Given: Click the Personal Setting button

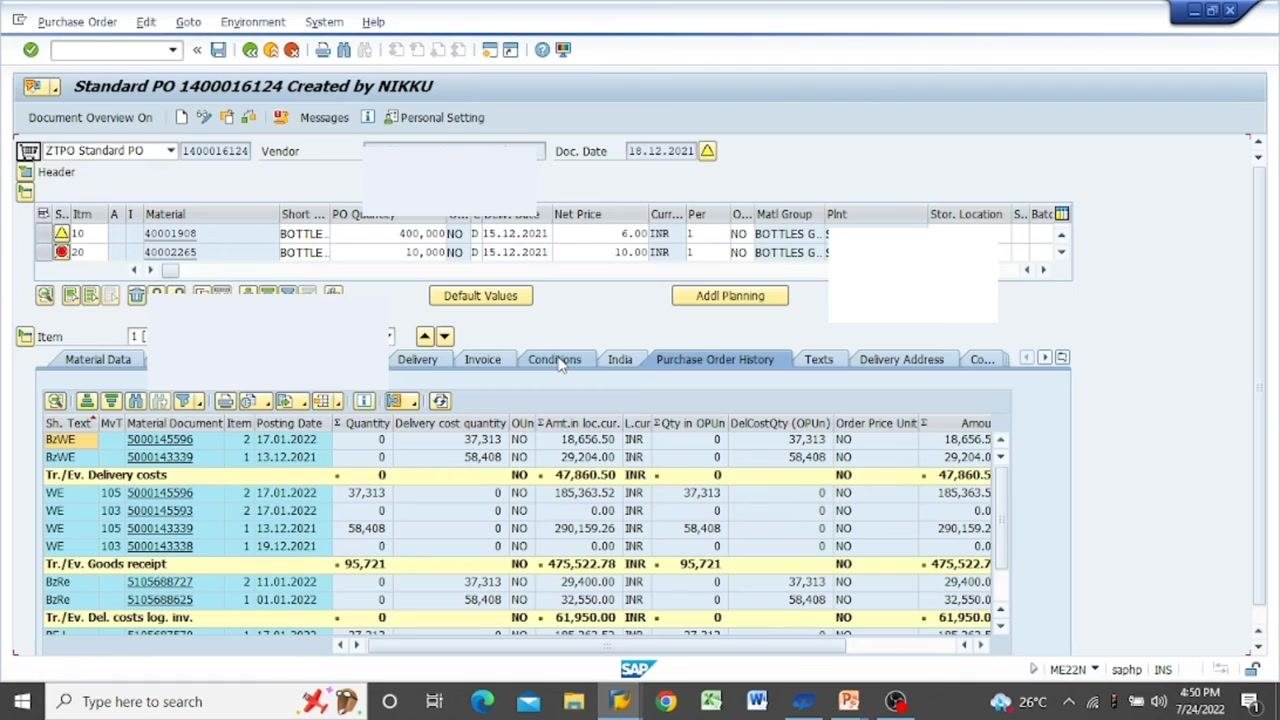Looking at the screenshot, I should coord(434,117).
